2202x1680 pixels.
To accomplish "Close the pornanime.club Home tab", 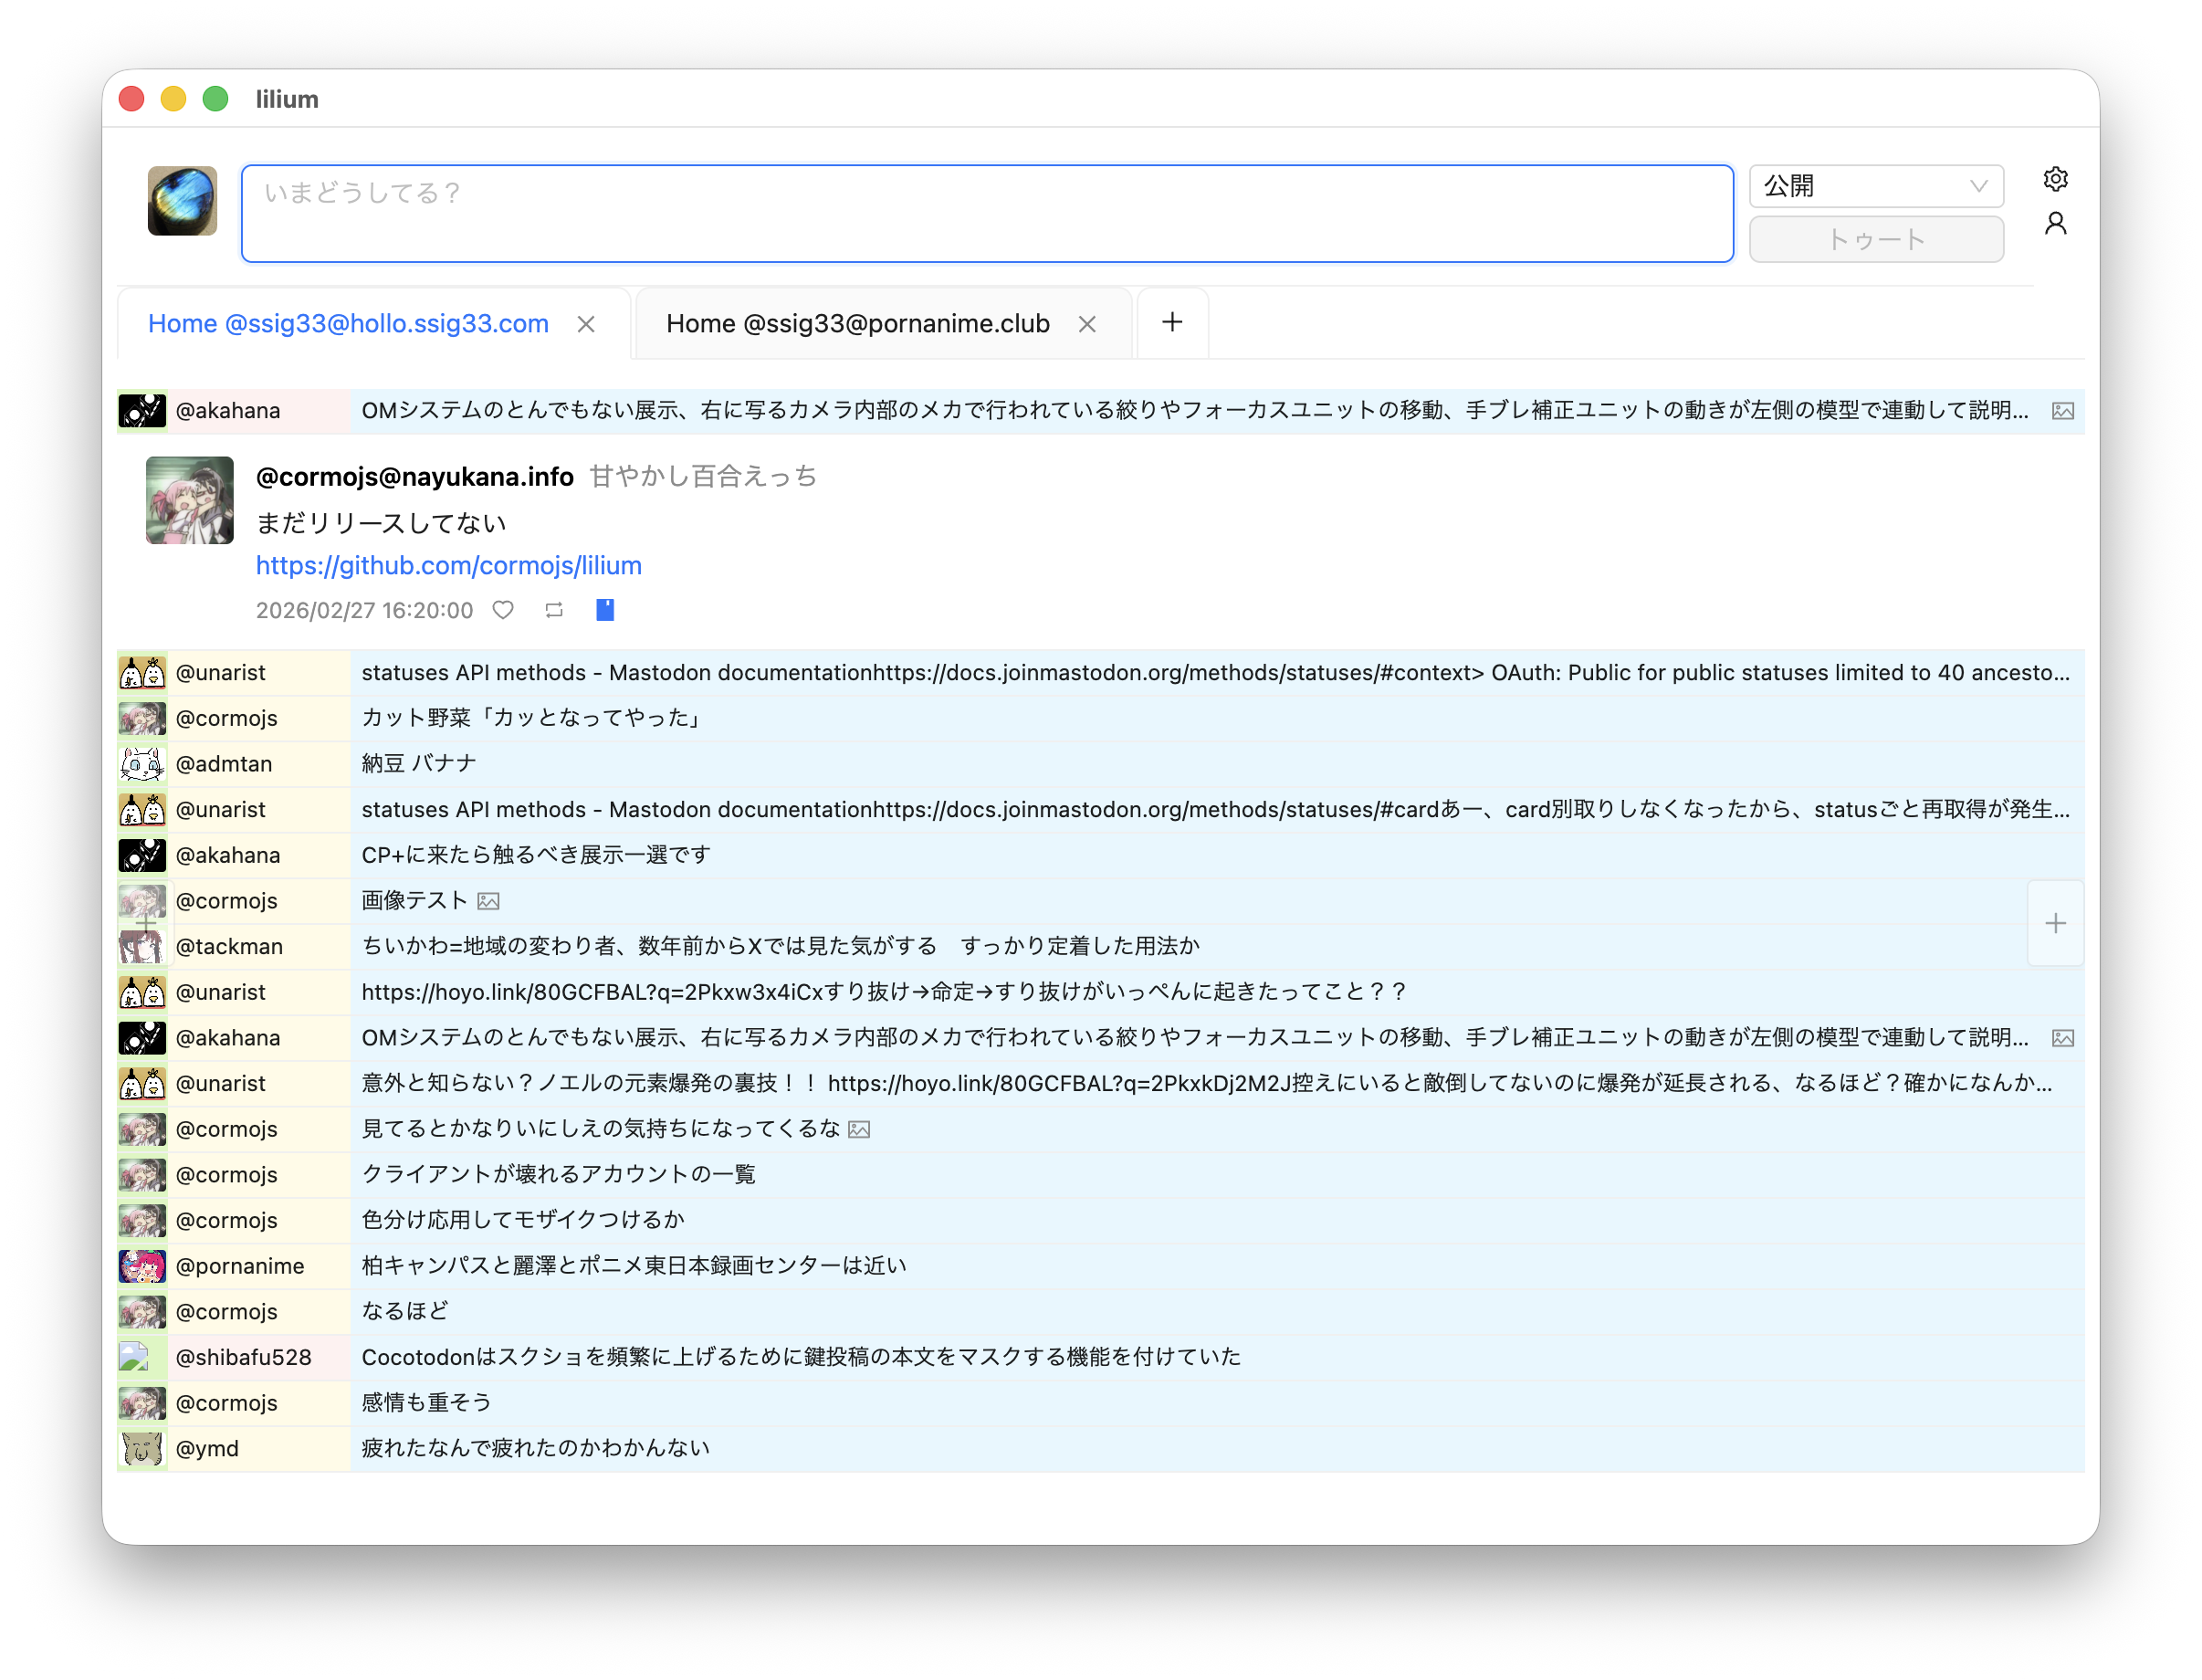I will click(1087, 324).
